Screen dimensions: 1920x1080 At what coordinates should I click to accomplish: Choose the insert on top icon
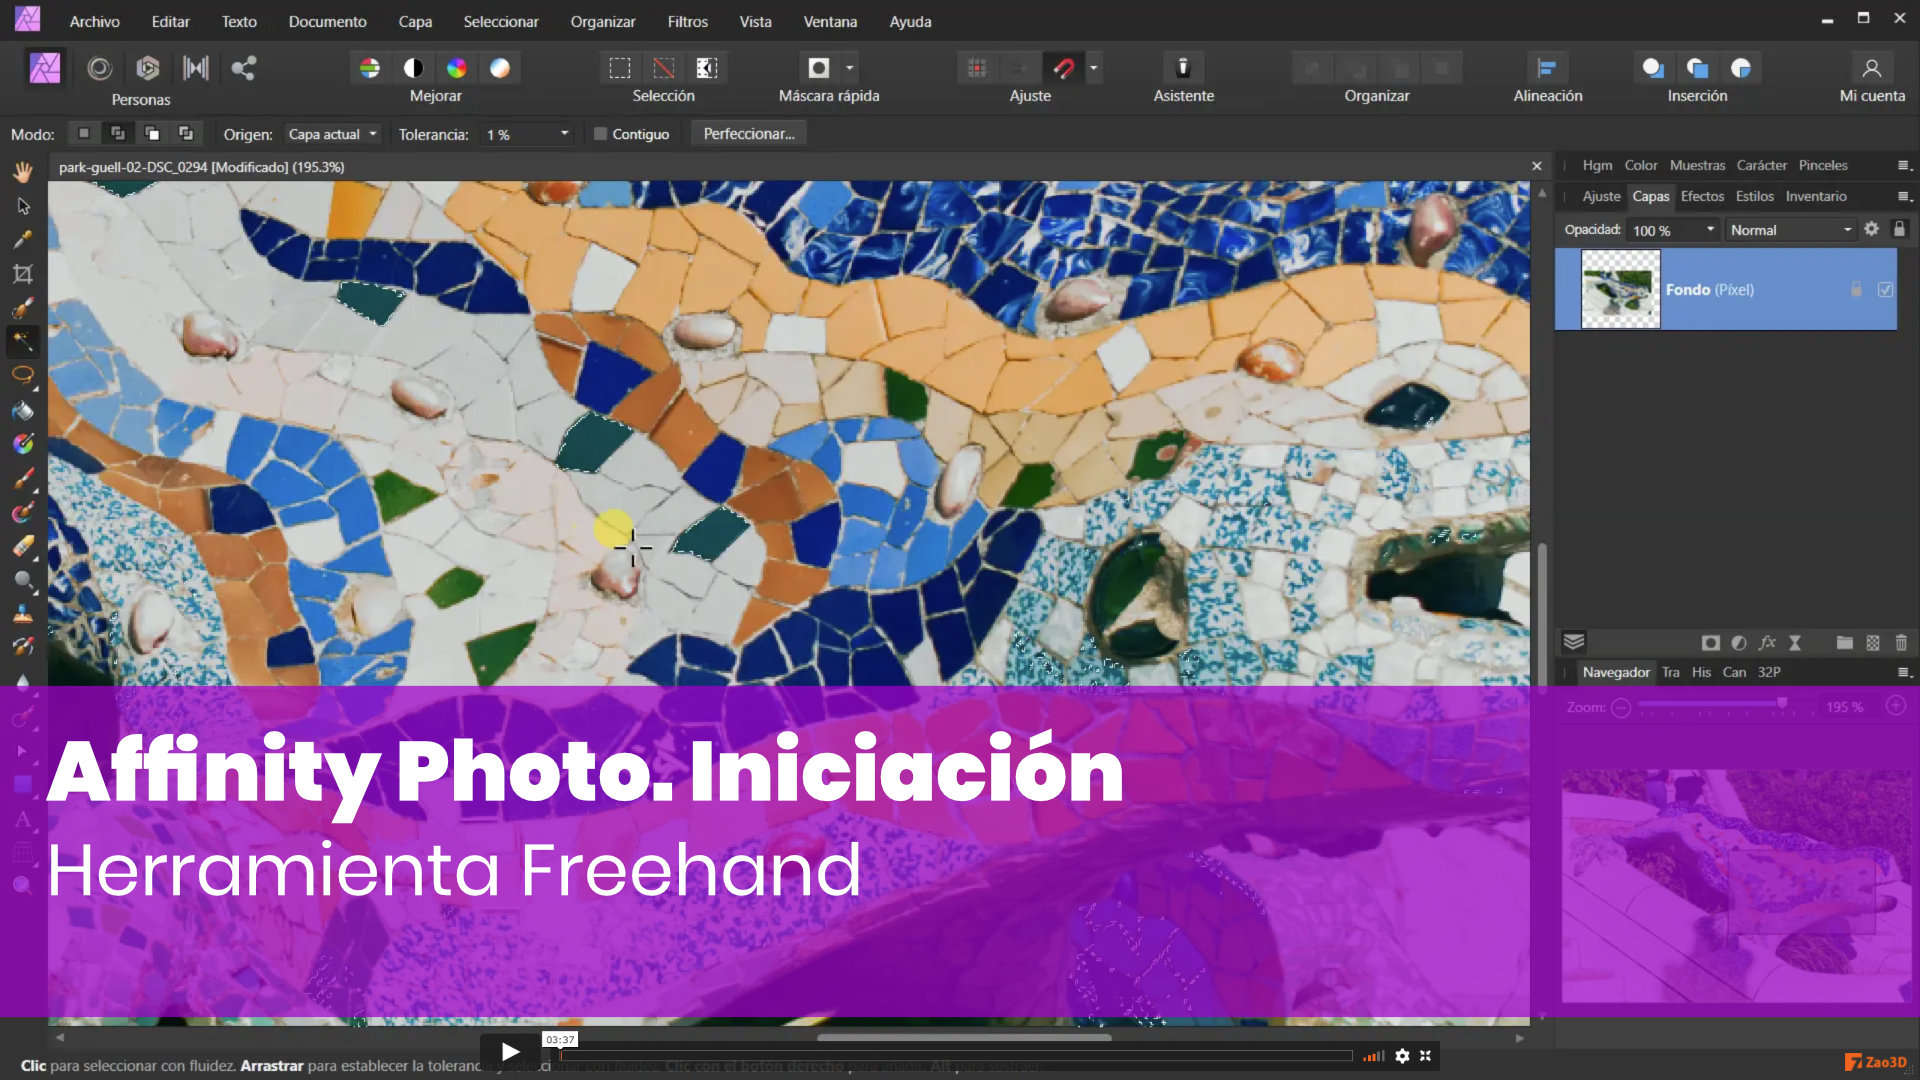[x=1697, y=68]
